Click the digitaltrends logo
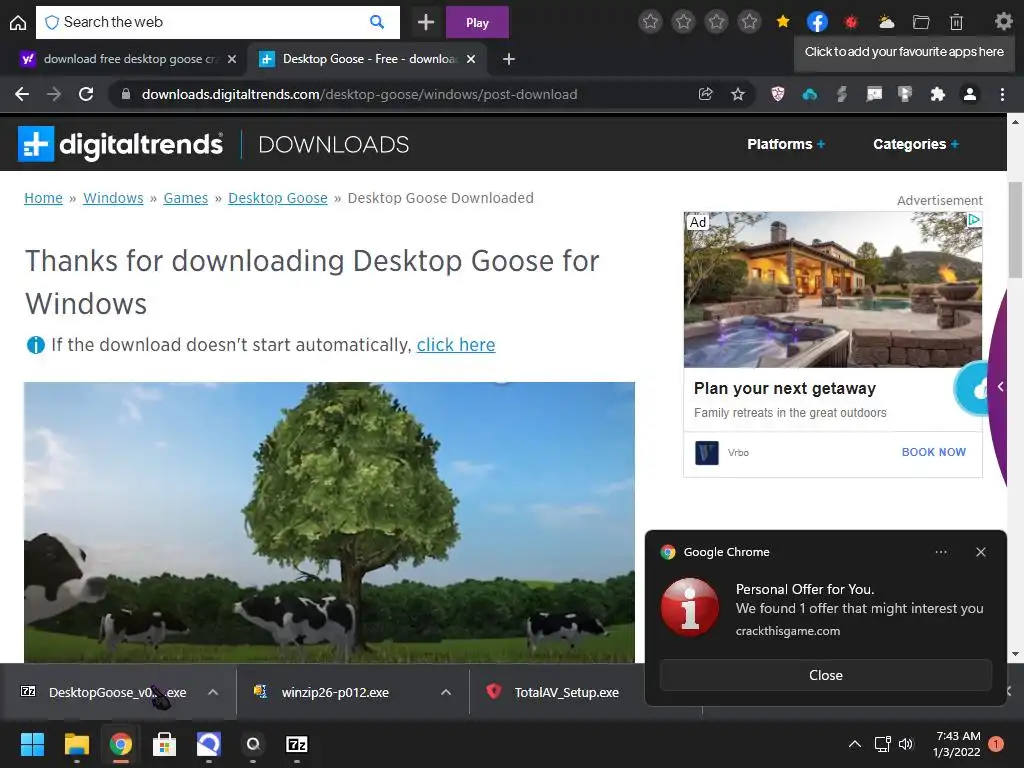1024x768 pixels. point(120,144)
